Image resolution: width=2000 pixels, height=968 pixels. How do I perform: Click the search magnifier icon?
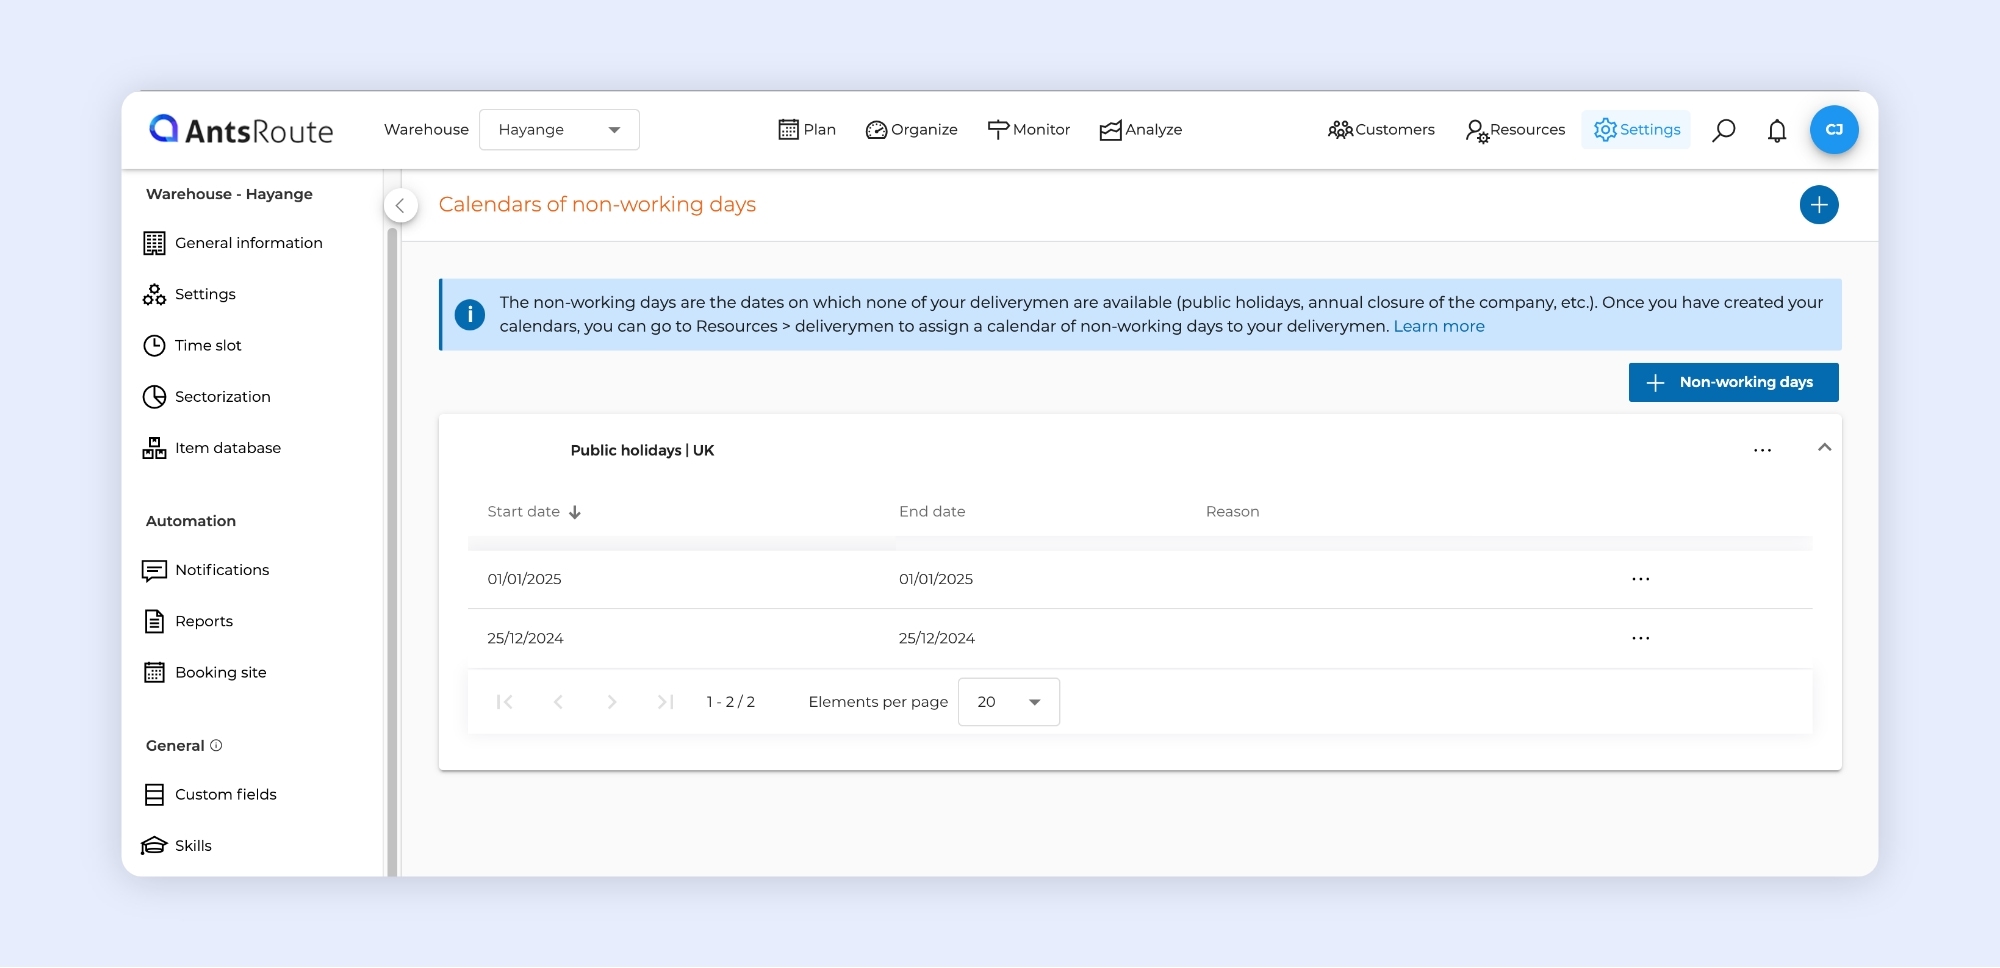pos(1723,130)
